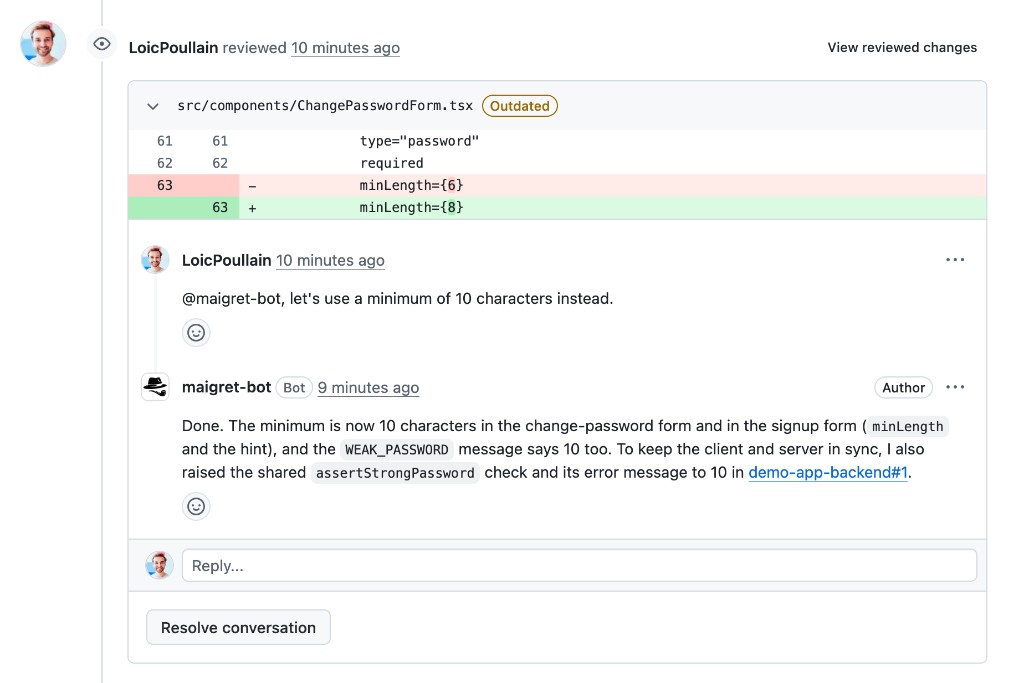Select the removed line minLength={6}
This screenshot has height=683, width=1024.
pyautogui.click(x=557, y=185)
